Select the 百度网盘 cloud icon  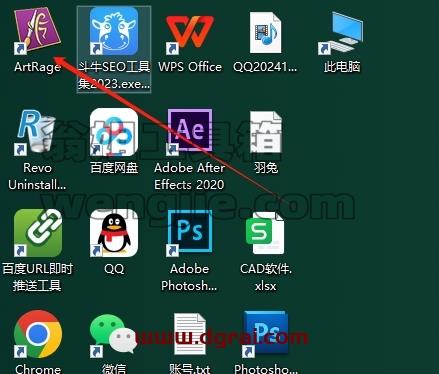tap(114, 132)
